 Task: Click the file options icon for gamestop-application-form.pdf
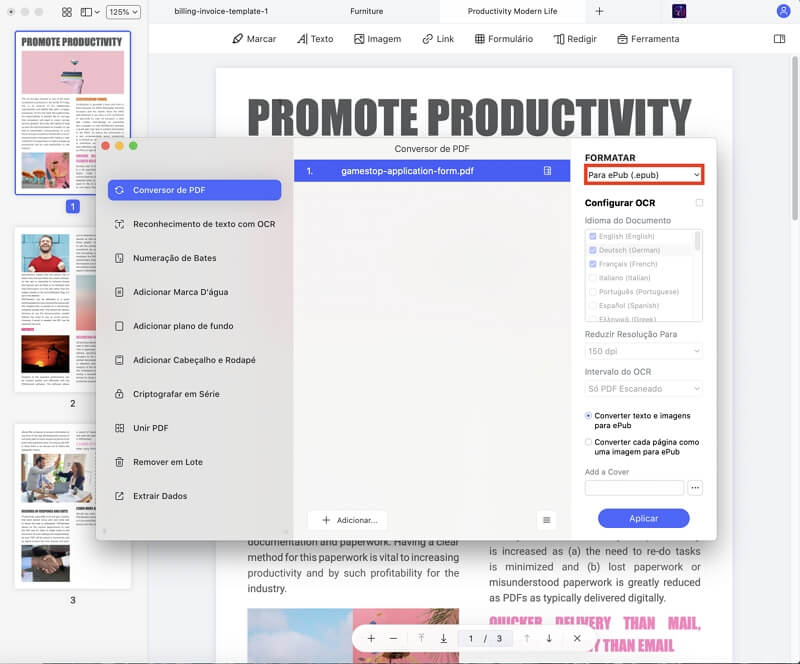point(547,171)
